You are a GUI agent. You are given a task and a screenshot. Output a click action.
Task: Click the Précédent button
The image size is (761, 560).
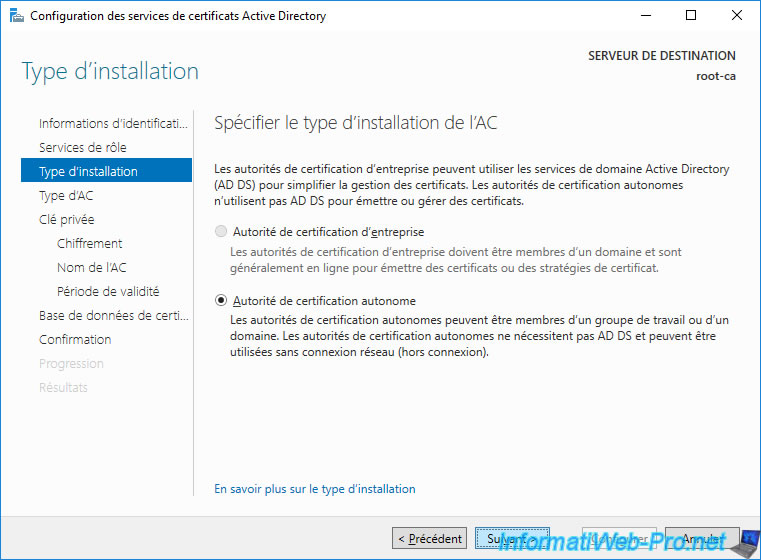pos(429,538)
